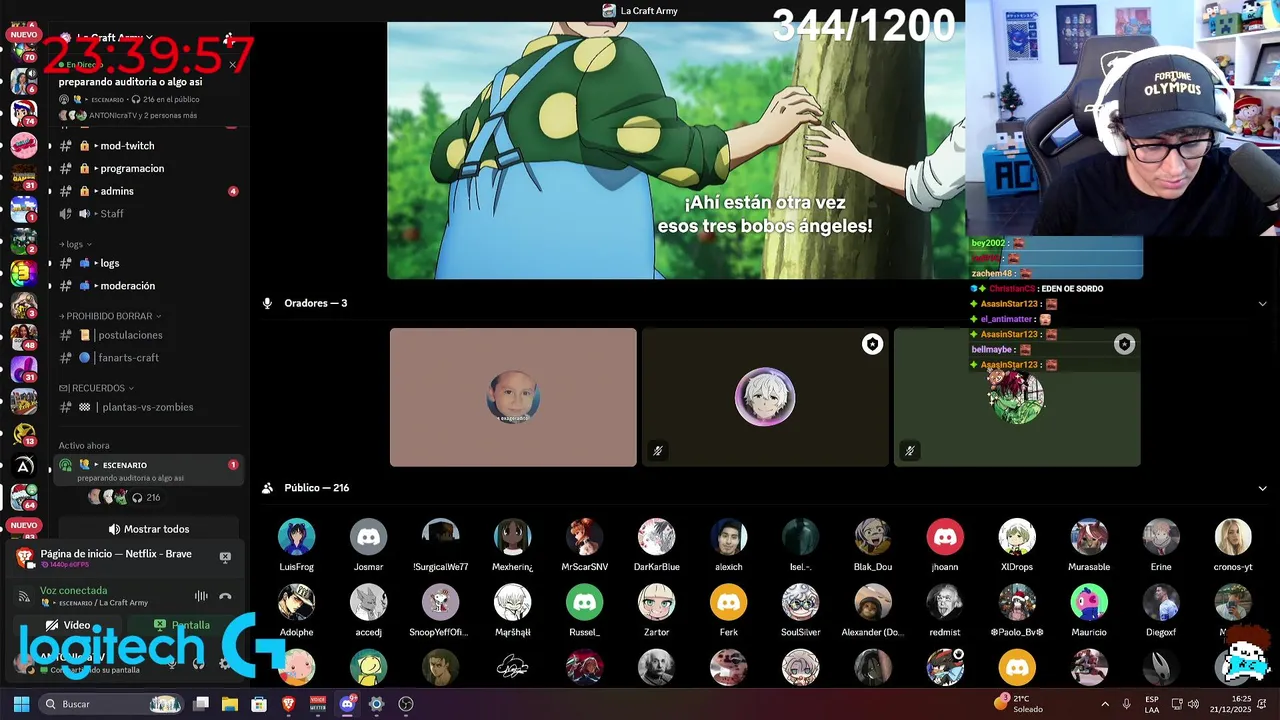Click muted mic icon on right speaker tile

click(x=909, y=451)
